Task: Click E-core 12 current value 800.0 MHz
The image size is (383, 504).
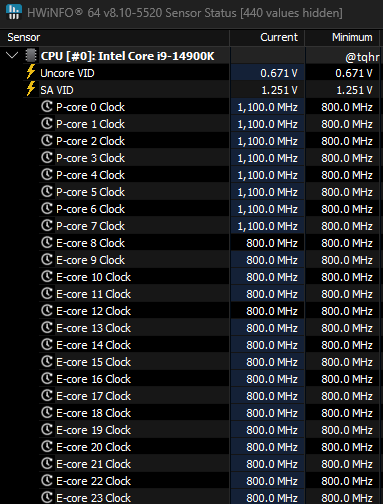Action: [272, 311]
